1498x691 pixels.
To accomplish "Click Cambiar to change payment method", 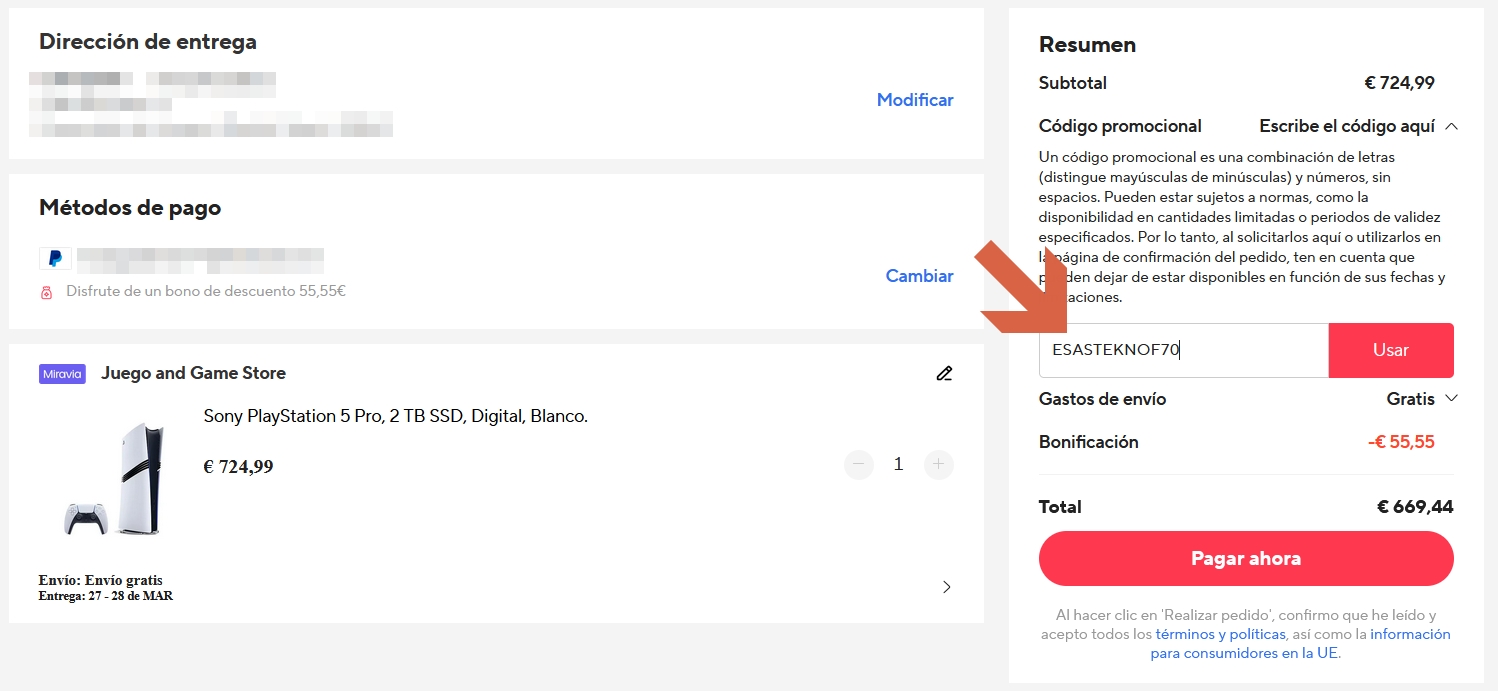I will tap(920, 276).
